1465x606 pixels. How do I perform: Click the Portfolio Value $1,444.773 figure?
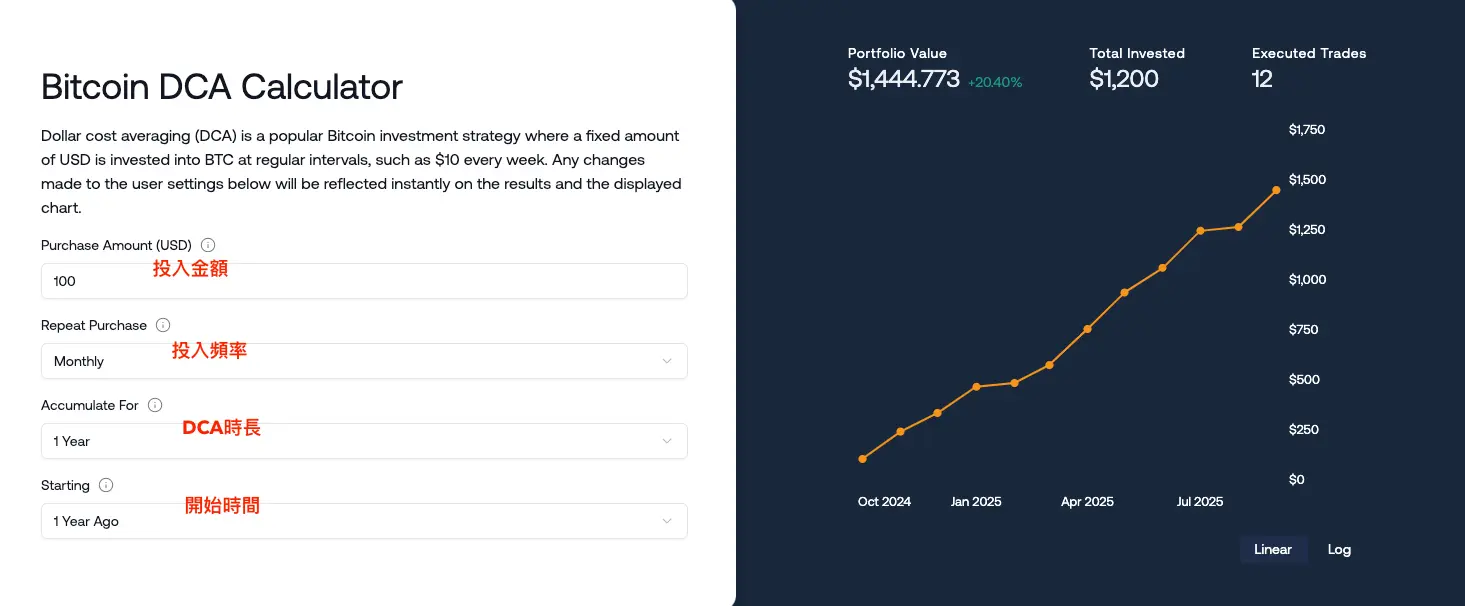point(903,80)
